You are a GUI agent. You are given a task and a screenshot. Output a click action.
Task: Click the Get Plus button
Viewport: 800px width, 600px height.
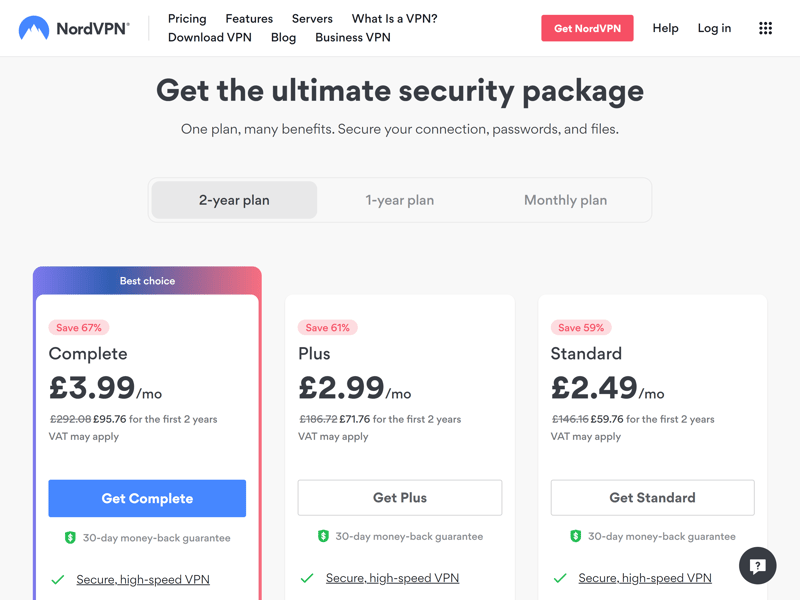pos(400,497)
